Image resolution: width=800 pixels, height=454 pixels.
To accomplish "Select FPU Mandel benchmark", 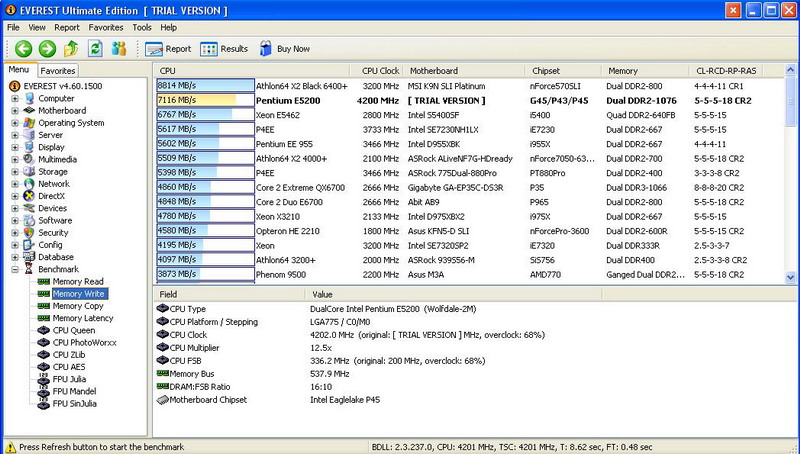I will [x=74, y=392].
